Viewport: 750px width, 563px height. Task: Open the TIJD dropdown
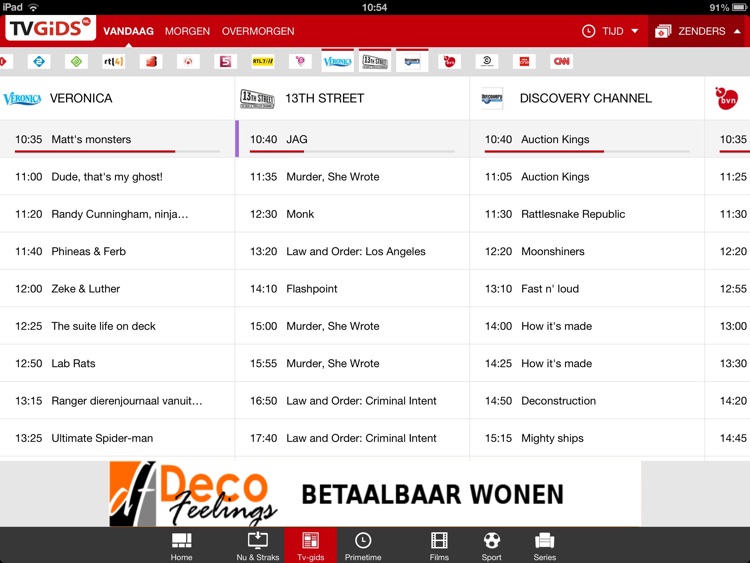coord(610,31)
